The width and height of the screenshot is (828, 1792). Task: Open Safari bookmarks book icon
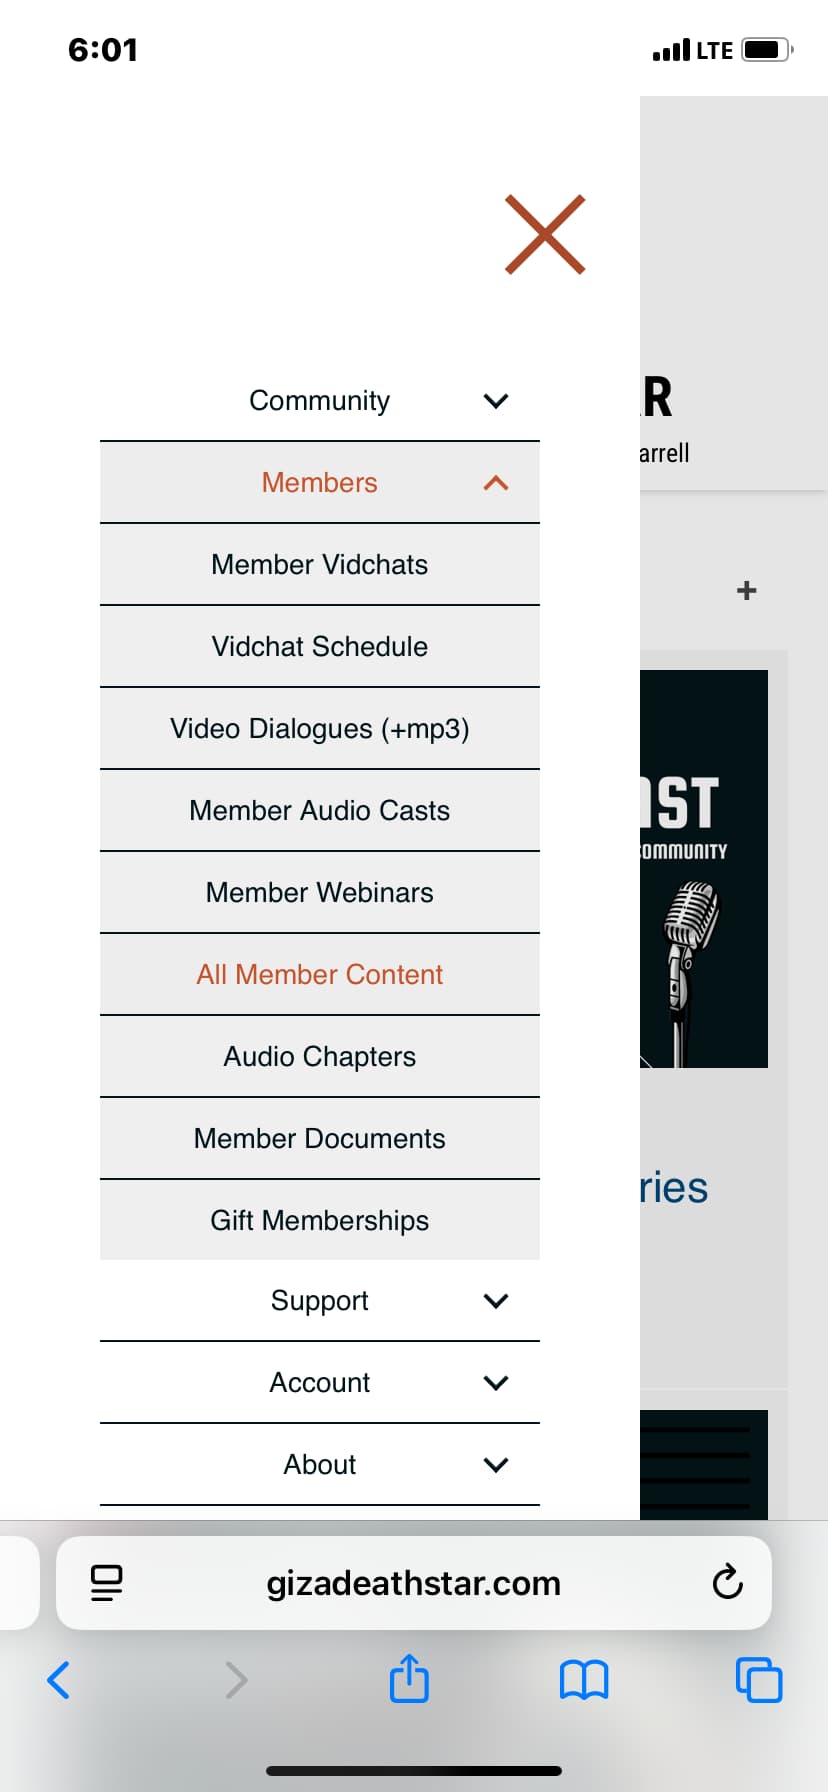584,1680
